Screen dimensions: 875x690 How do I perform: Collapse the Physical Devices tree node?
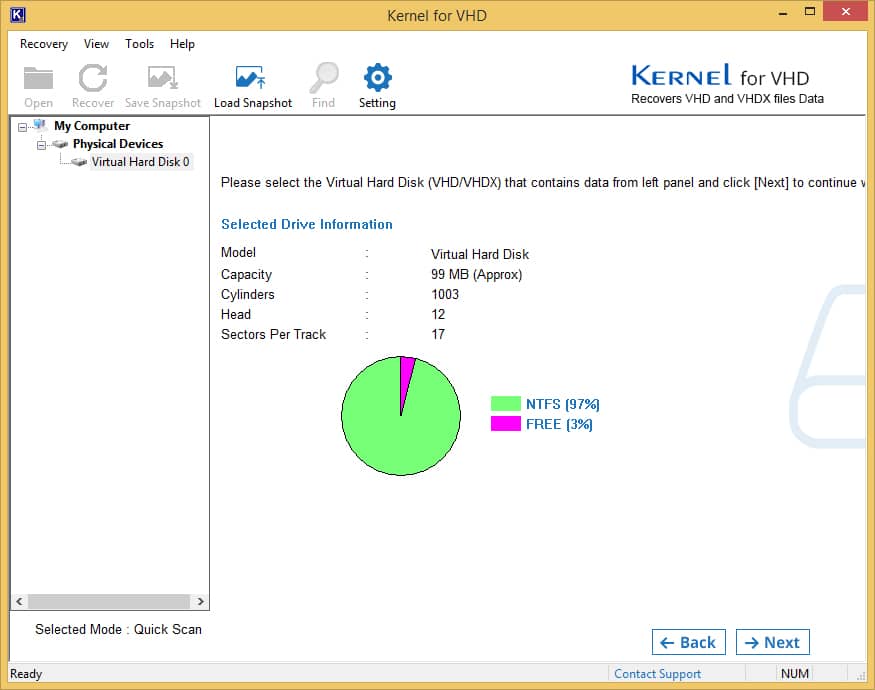click(42, 144)
